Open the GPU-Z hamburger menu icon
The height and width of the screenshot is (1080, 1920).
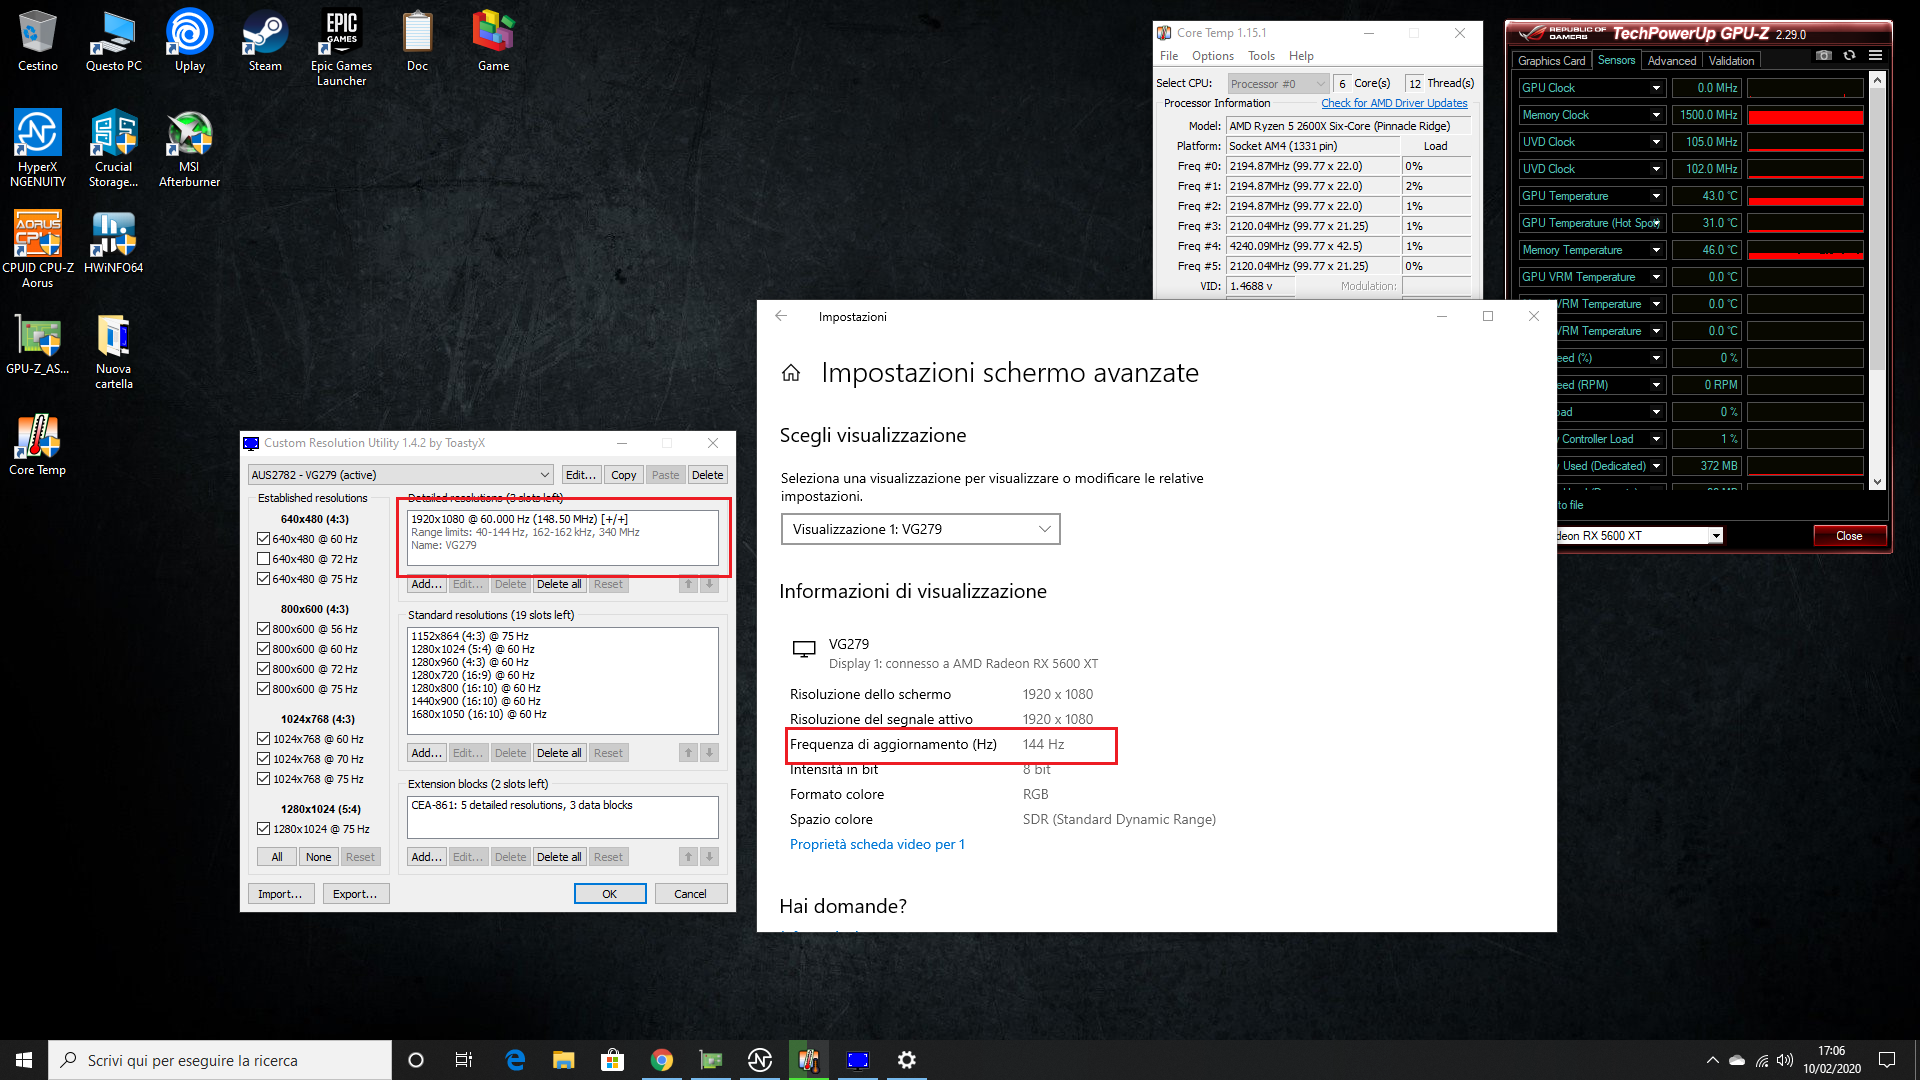tap(1875, 56)
